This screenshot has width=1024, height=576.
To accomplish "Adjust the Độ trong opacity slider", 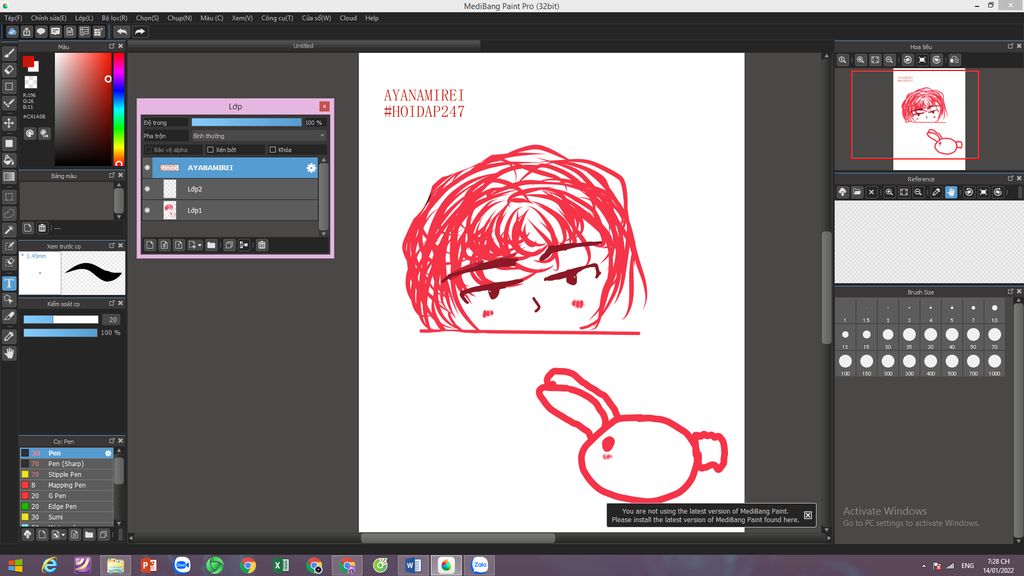I will pyautogui.click(x=246, y=122).
